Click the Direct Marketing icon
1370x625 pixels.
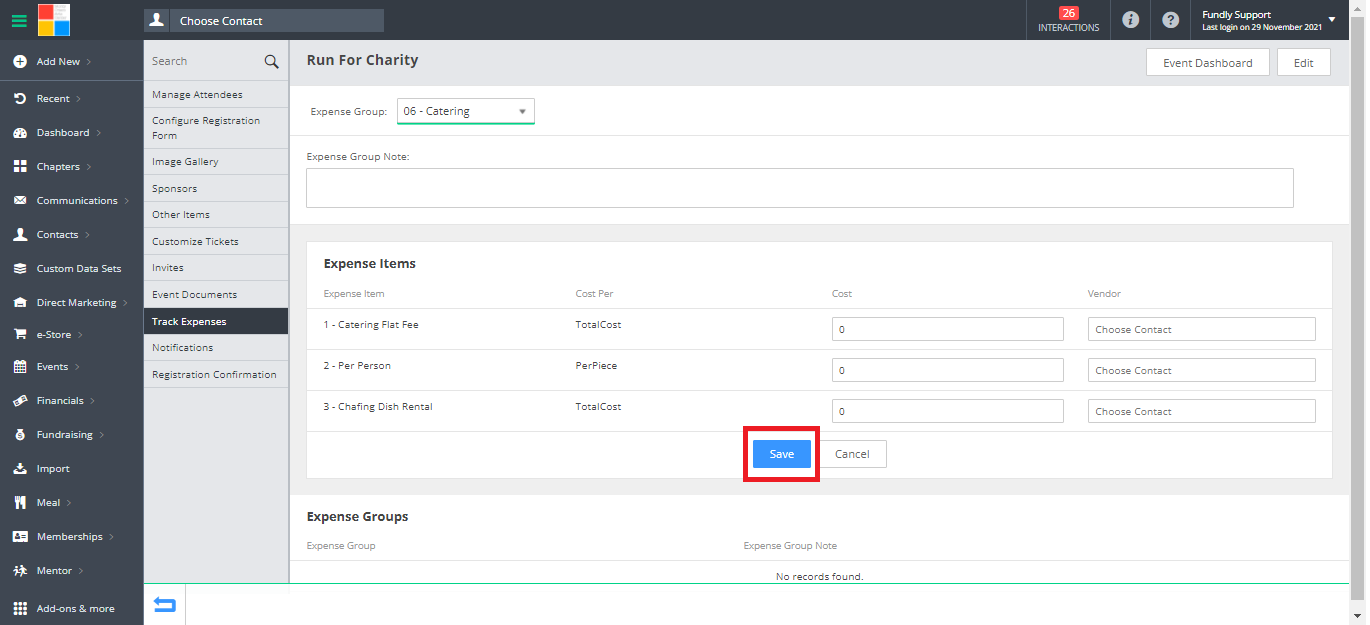click(20, 303)
